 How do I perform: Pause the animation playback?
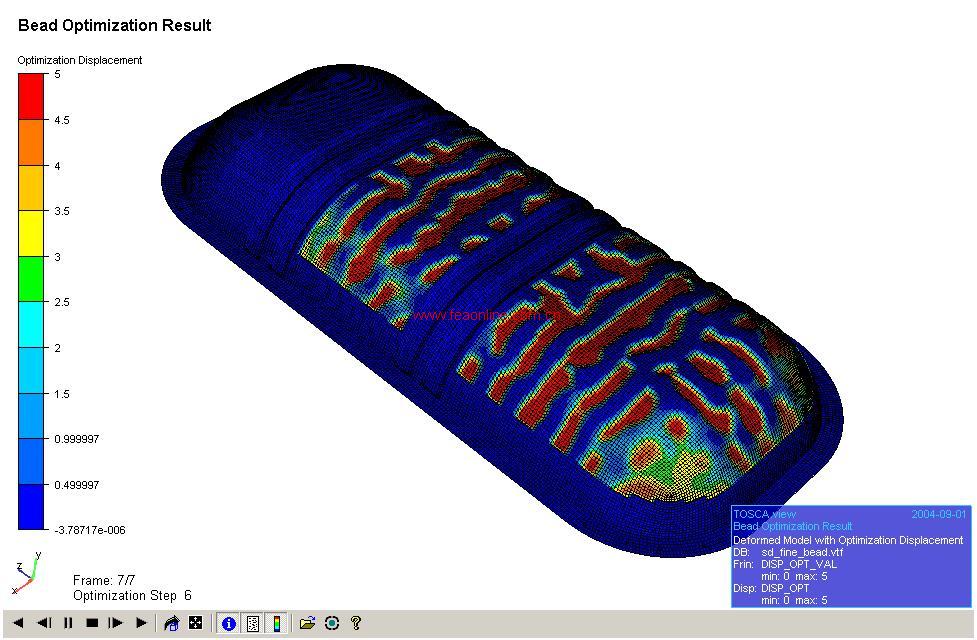point(68,623)
